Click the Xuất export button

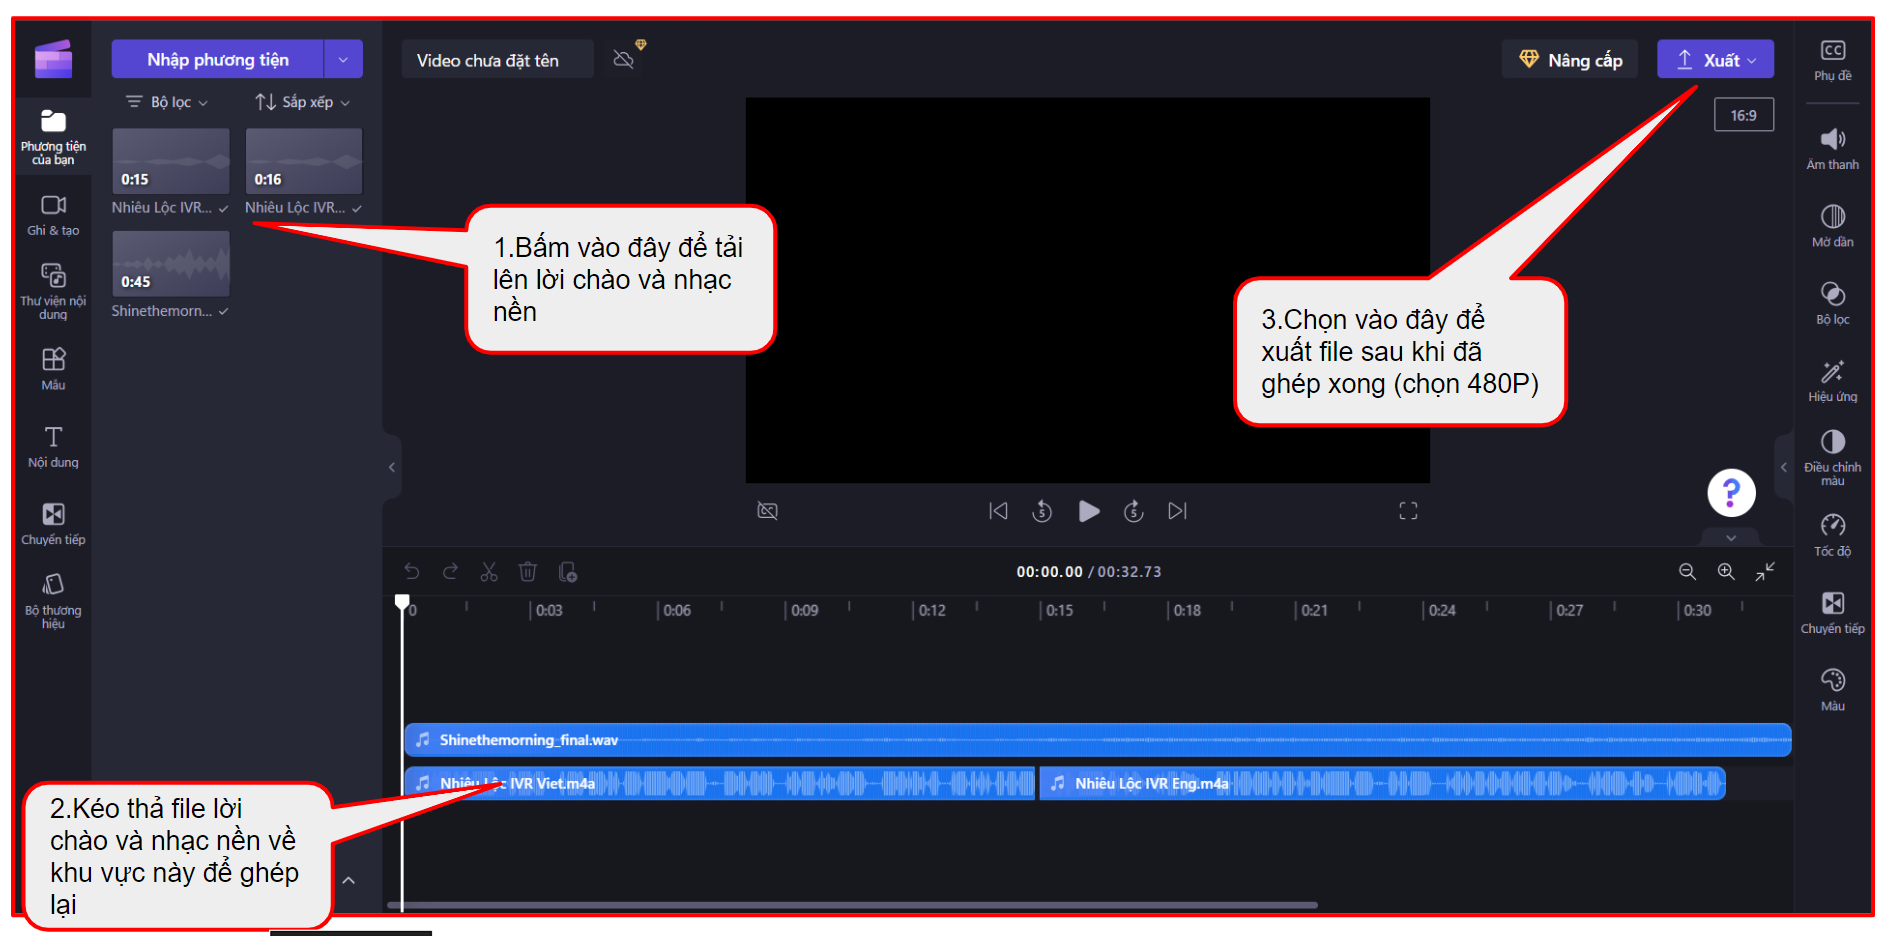point(1715,60)
